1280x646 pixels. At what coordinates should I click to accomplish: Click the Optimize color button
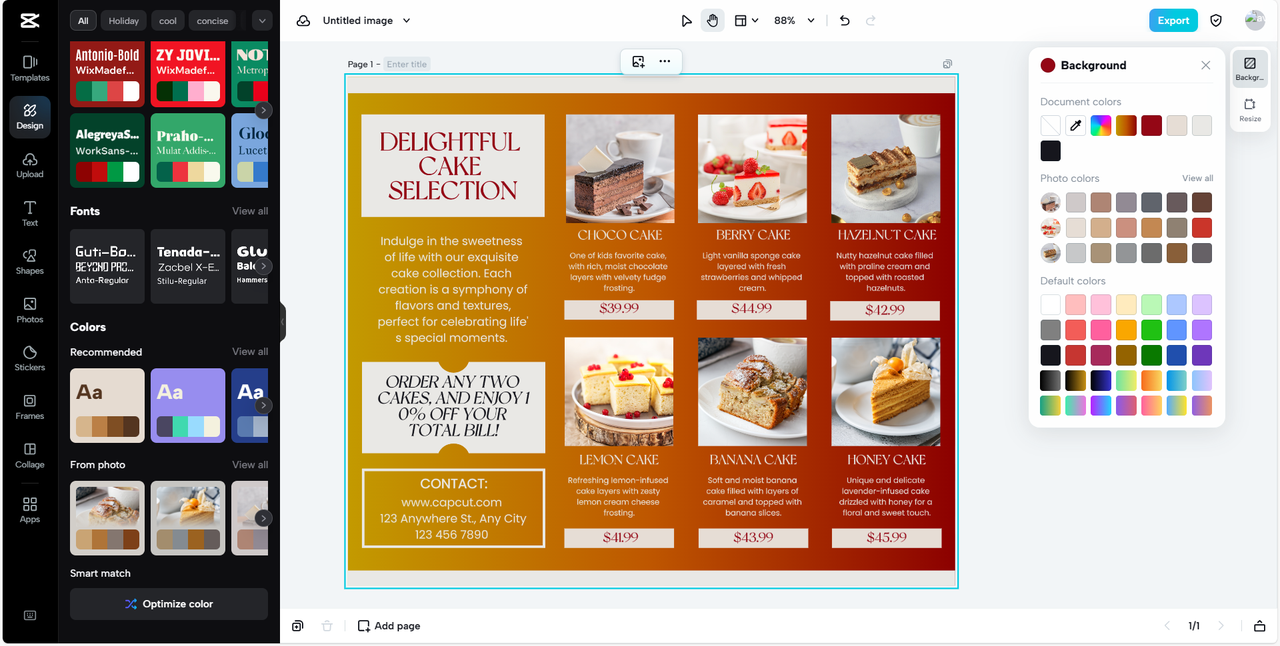coord(169,604)
